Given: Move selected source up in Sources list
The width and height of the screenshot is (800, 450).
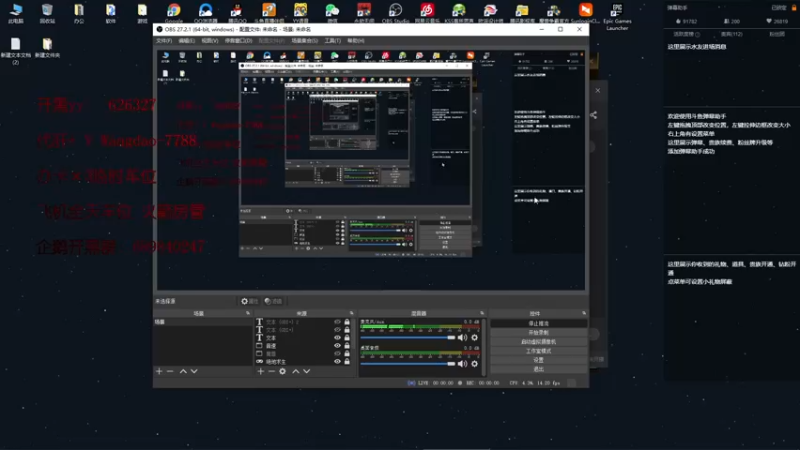Looking at the screenshot, I should point(295,371).
